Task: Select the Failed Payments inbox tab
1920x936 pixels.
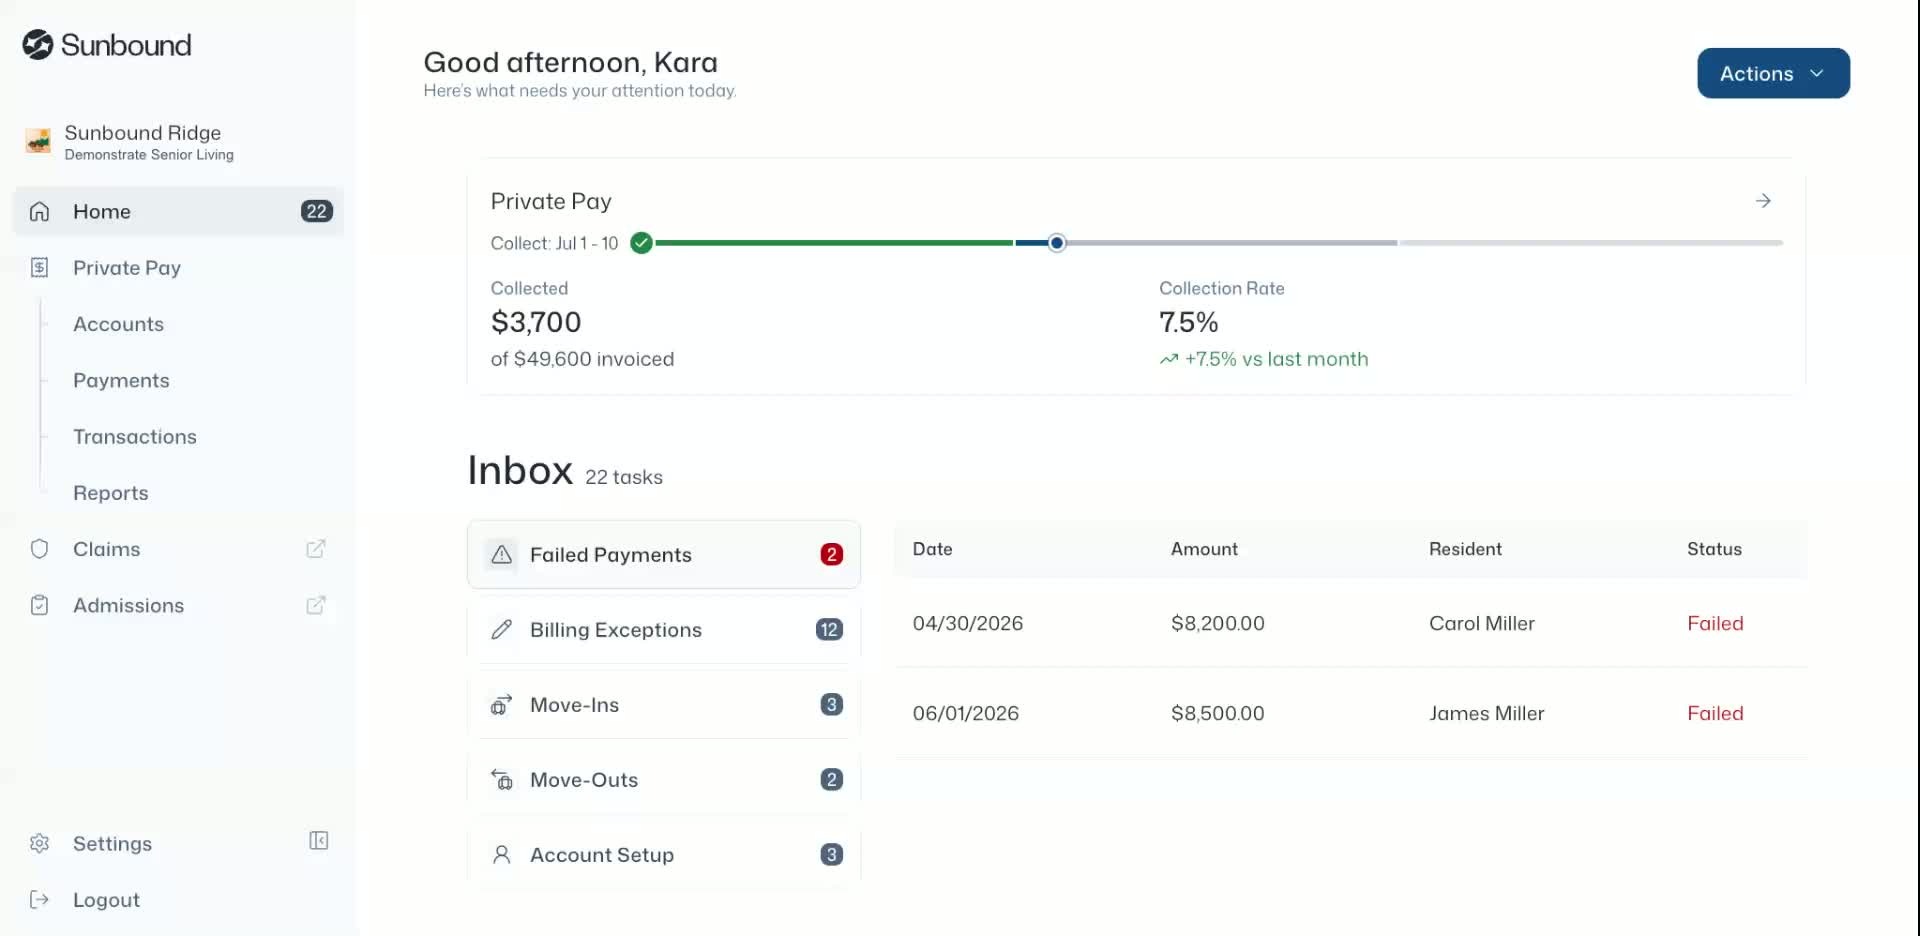Action: 664,554
